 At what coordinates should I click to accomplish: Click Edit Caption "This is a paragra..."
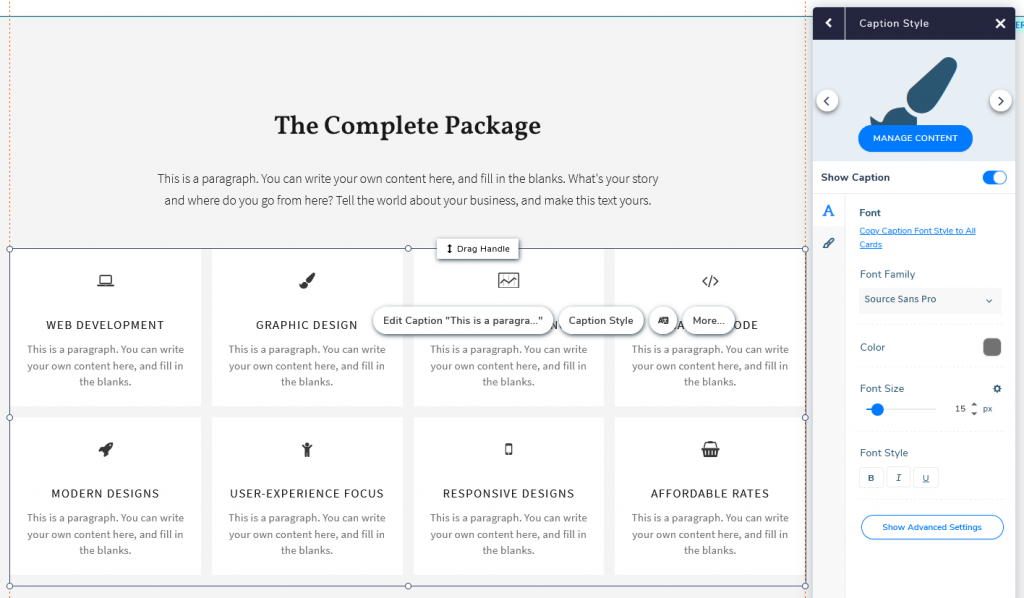(462, 321)
